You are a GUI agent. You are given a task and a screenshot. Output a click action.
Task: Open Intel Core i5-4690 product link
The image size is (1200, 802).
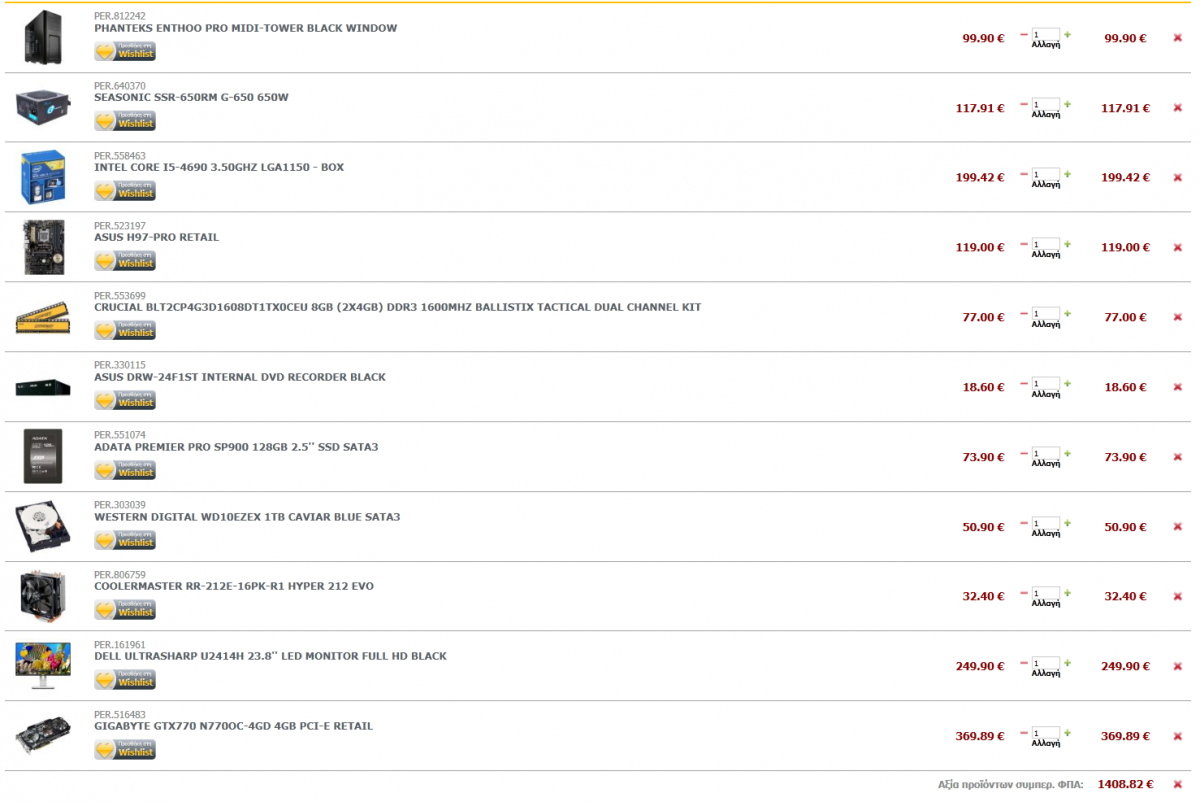coord(219,167)
